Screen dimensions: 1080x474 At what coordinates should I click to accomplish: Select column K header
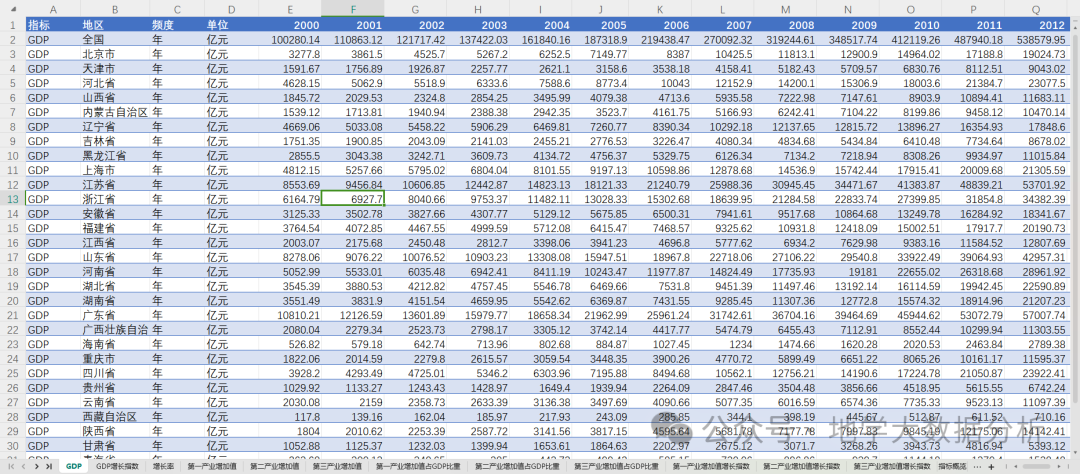click(x=660, y=10)
